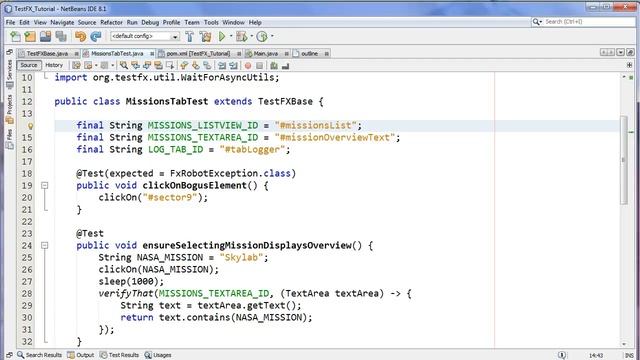
Task: Click the Build Project hammer icon
Action: click(189, 36)
